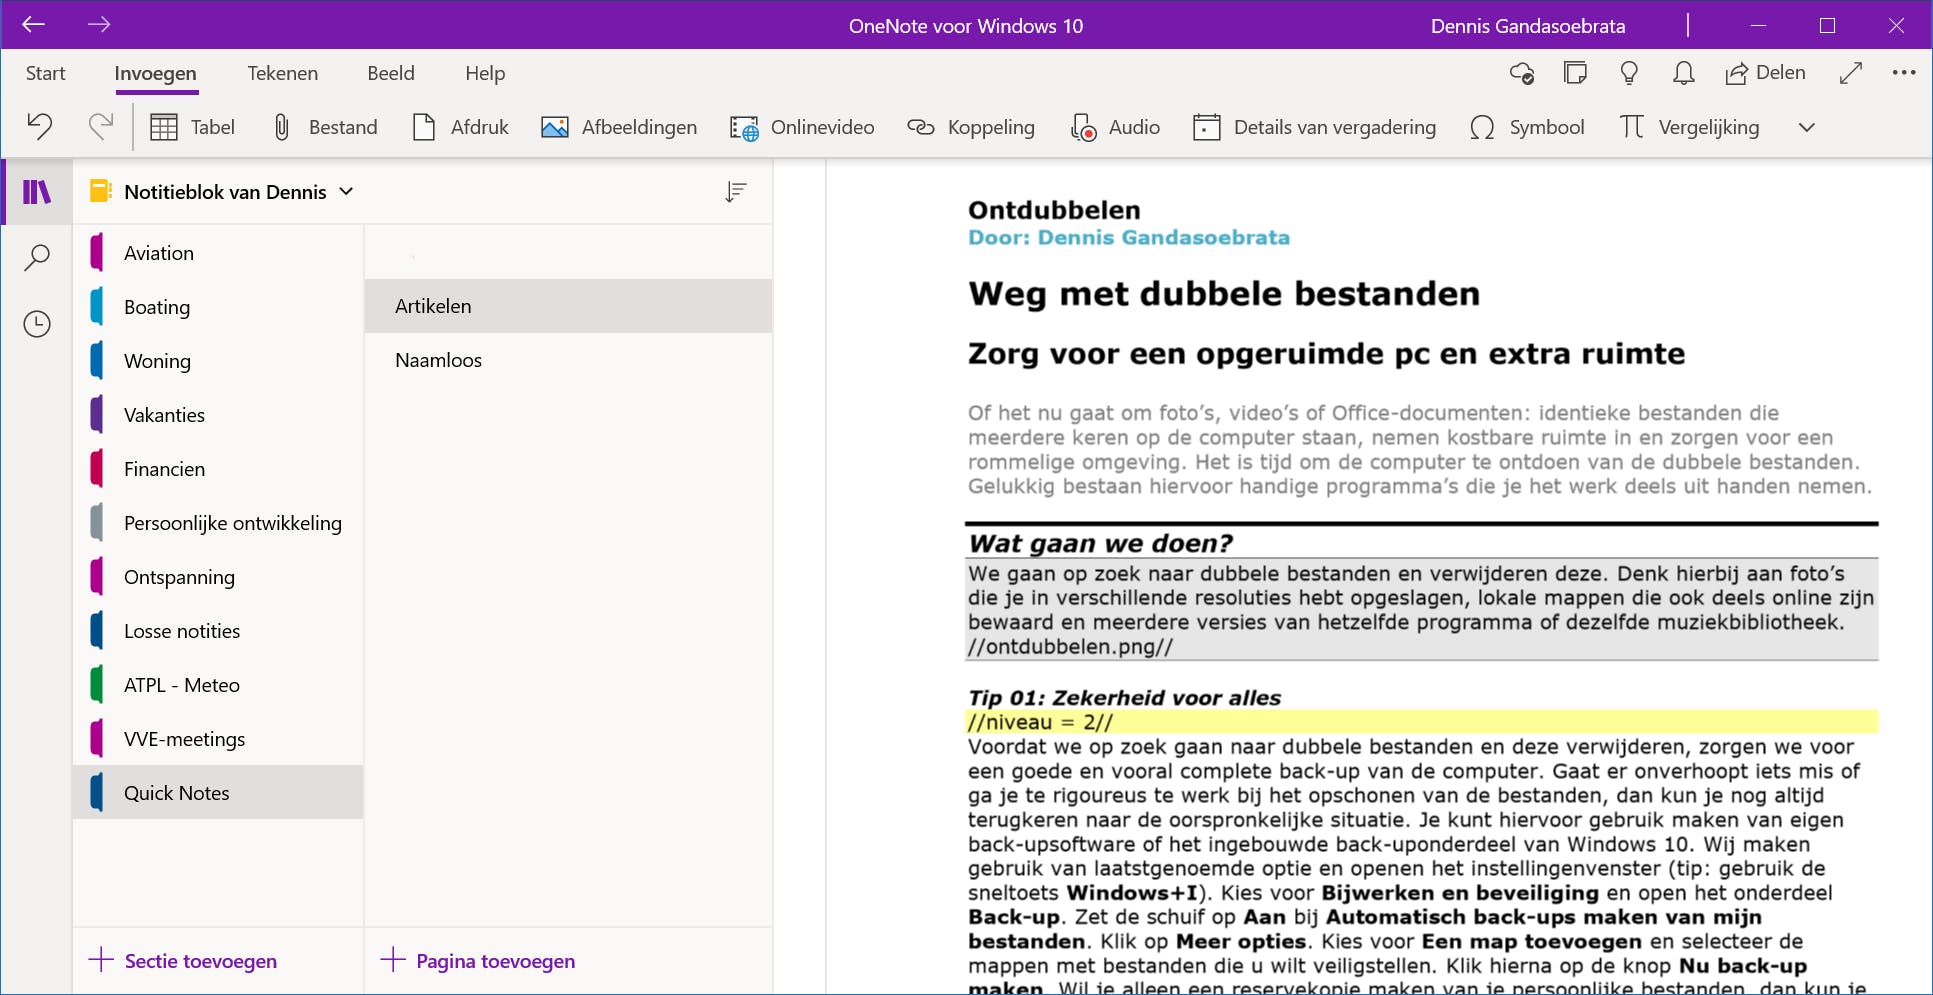1933x995 pixels.
Task: Click the redo arrow icon
Action: (x=101, y=127)
